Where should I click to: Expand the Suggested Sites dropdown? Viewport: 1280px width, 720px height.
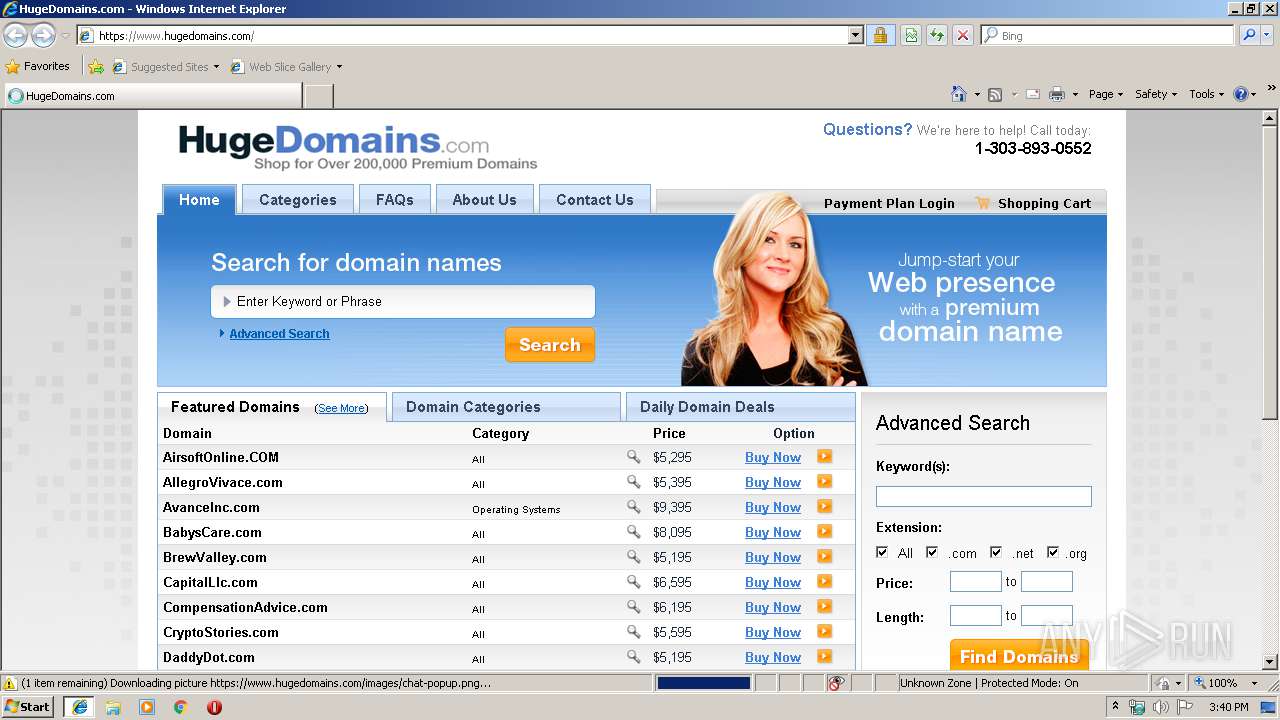[x=216, y=67]
